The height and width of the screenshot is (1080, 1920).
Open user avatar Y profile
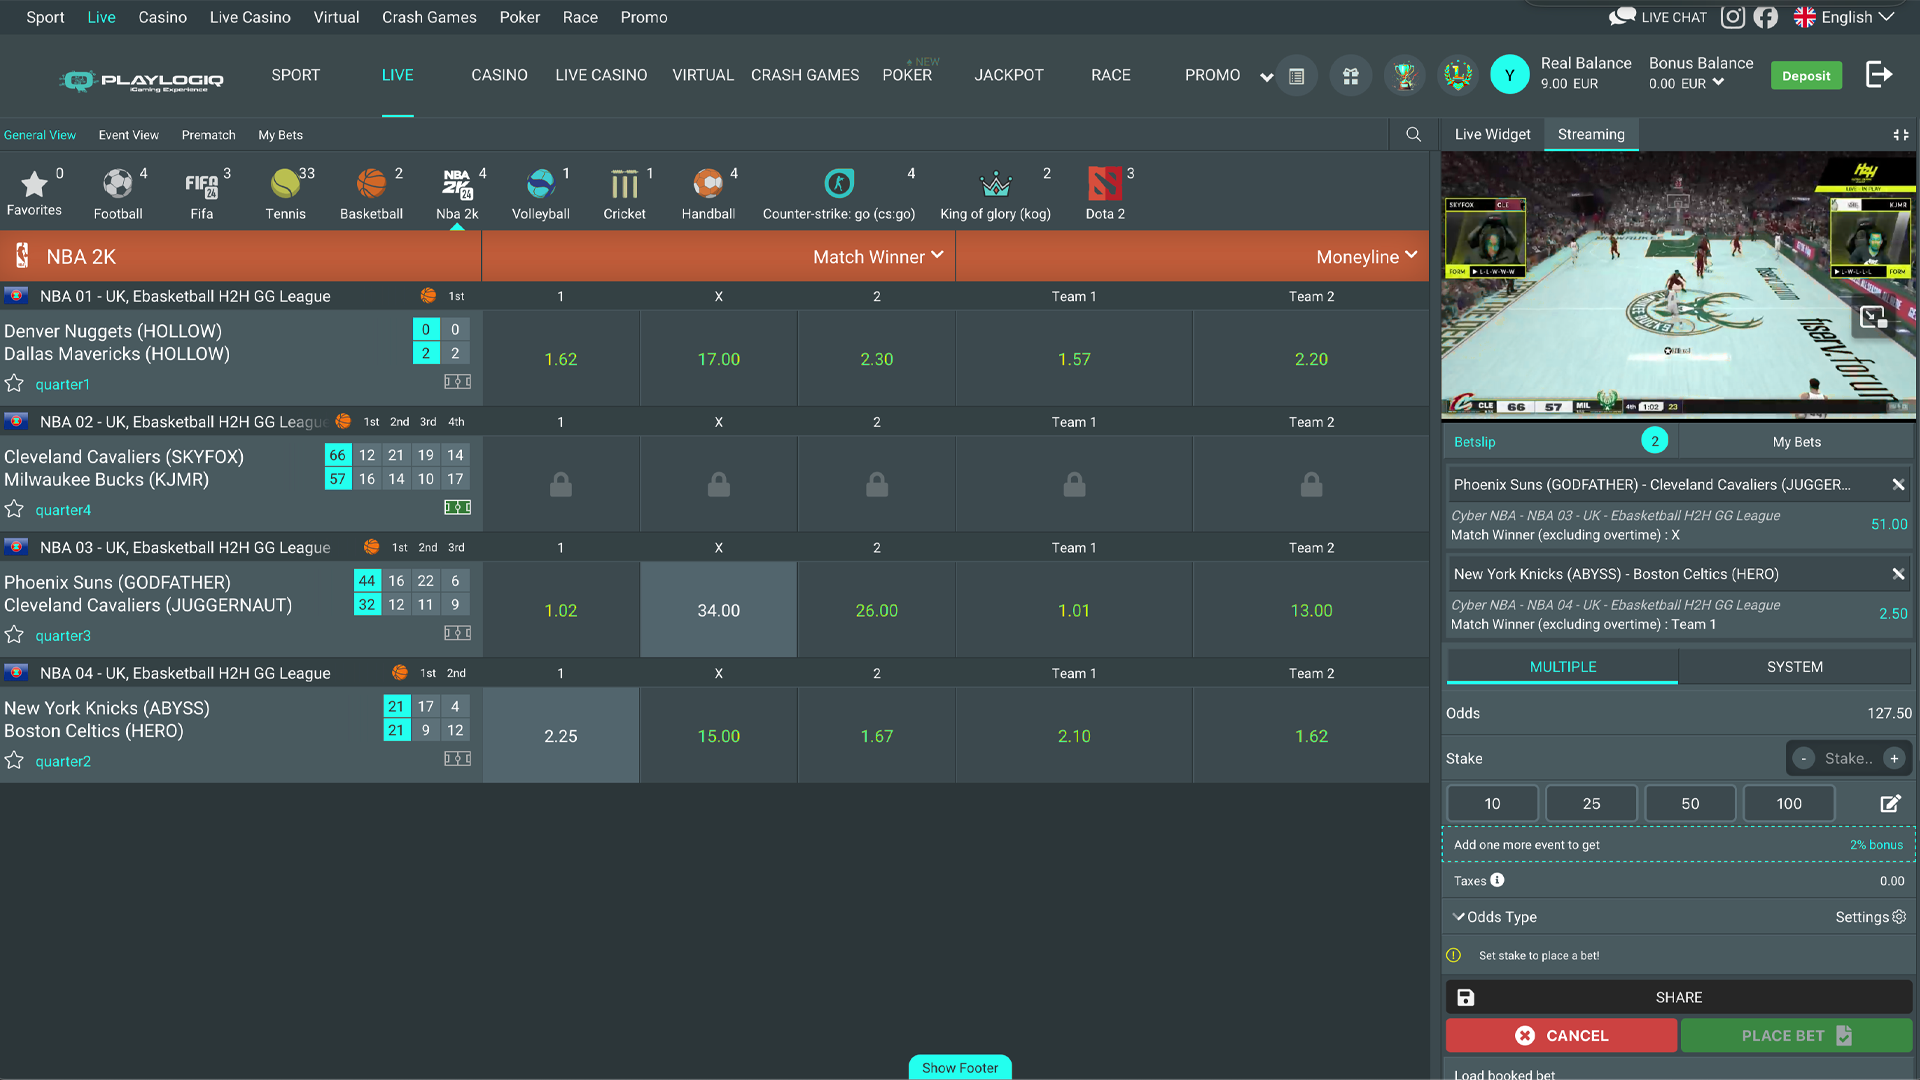click(1510, 75)
